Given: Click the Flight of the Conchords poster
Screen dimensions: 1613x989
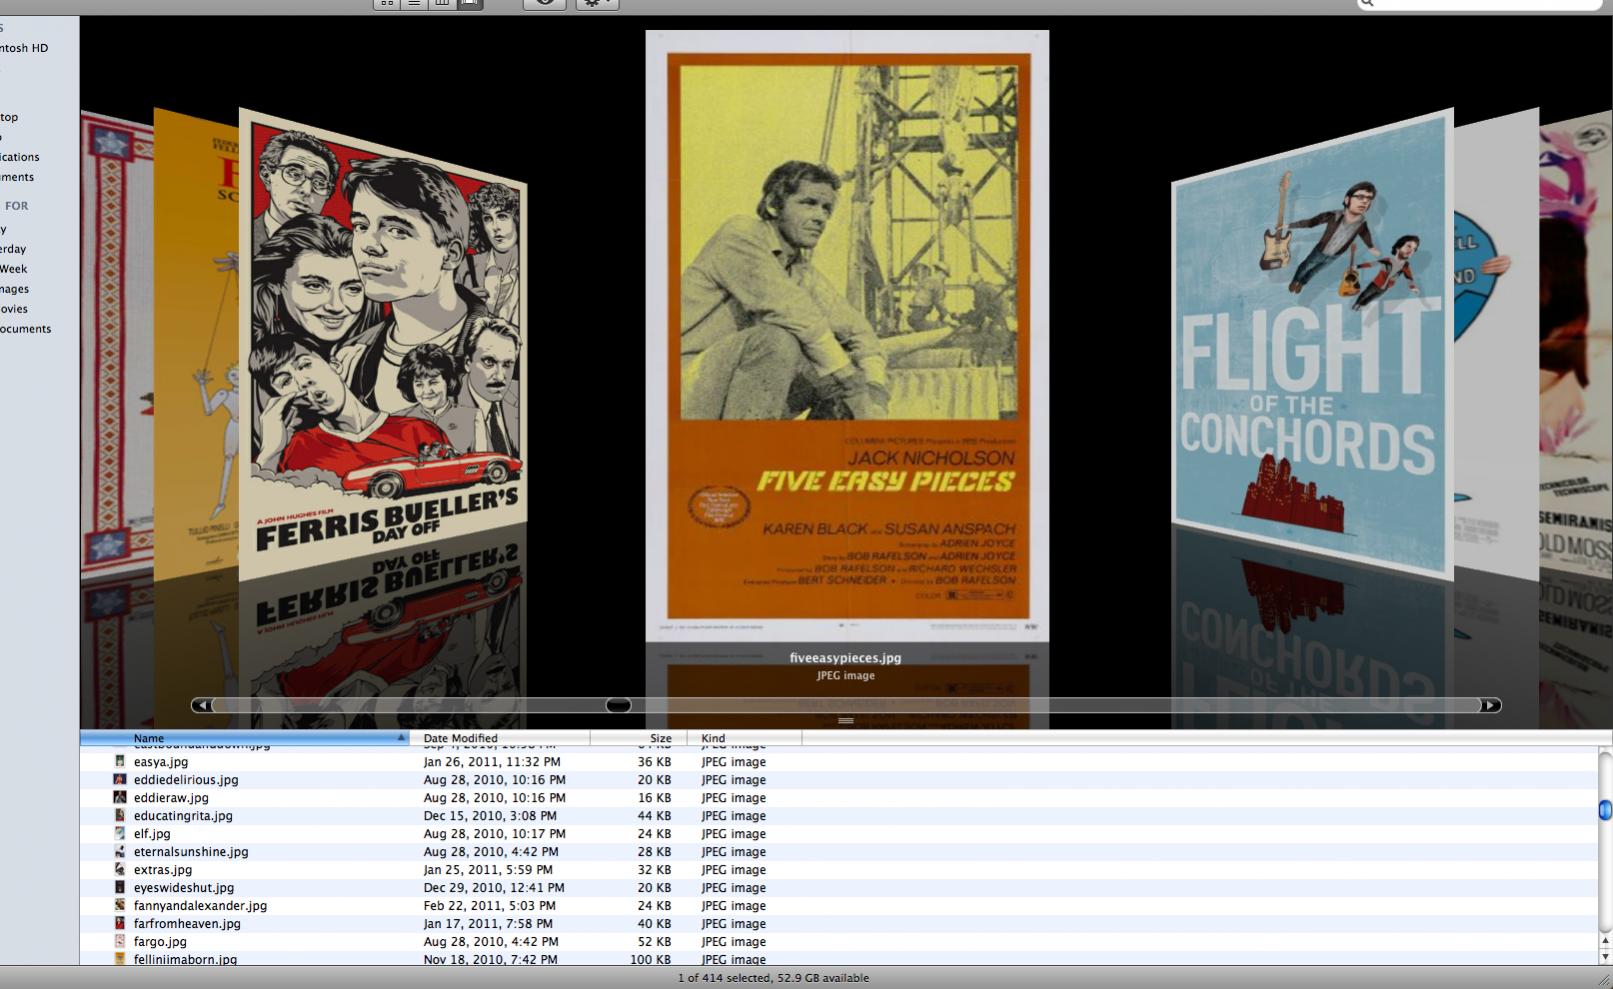Looking at the screenshot, I should [x=1312, y=345].
